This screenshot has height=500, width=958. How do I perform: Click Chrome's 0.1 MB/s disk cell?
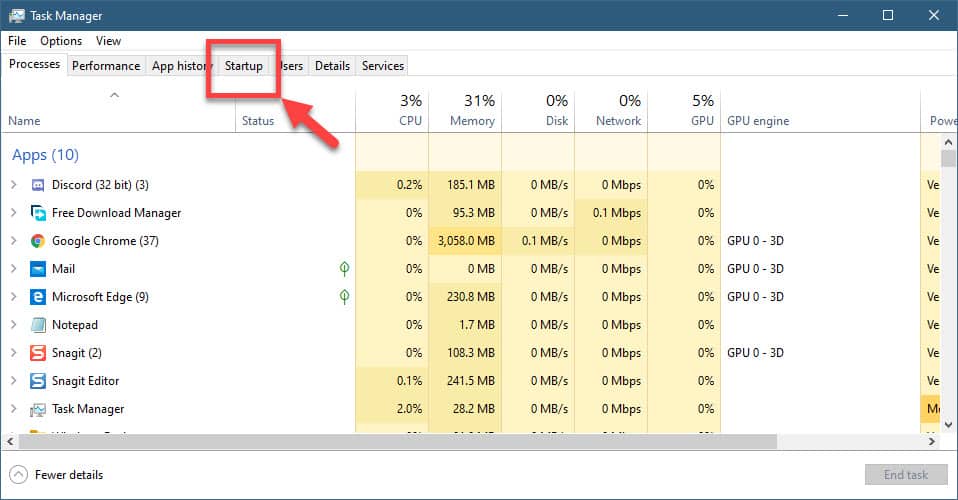coord(538,241)
